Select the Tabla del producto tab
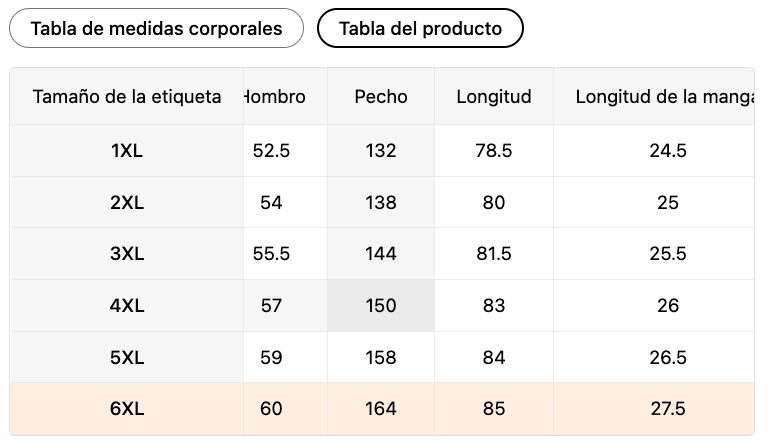Screen dimensions: 772x446 (420, 28)
